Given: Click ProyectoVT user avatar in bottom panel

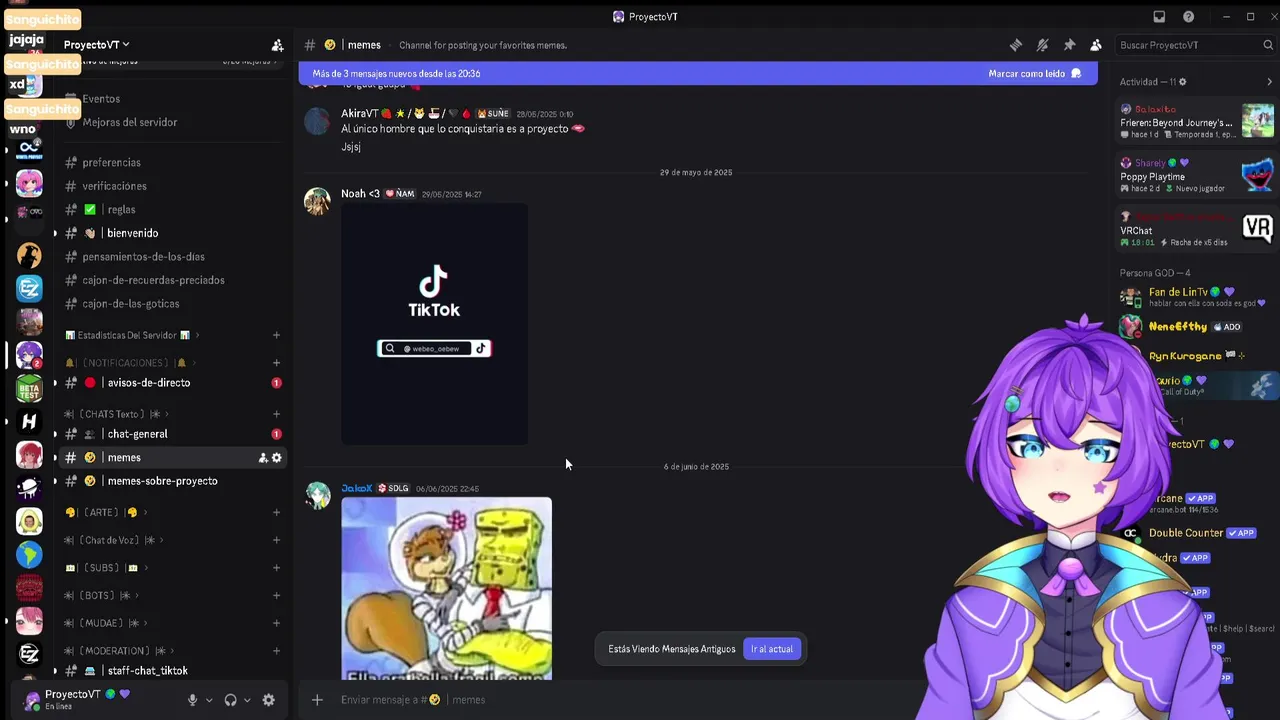Looking at the screenshot, I should coord(31,699).
